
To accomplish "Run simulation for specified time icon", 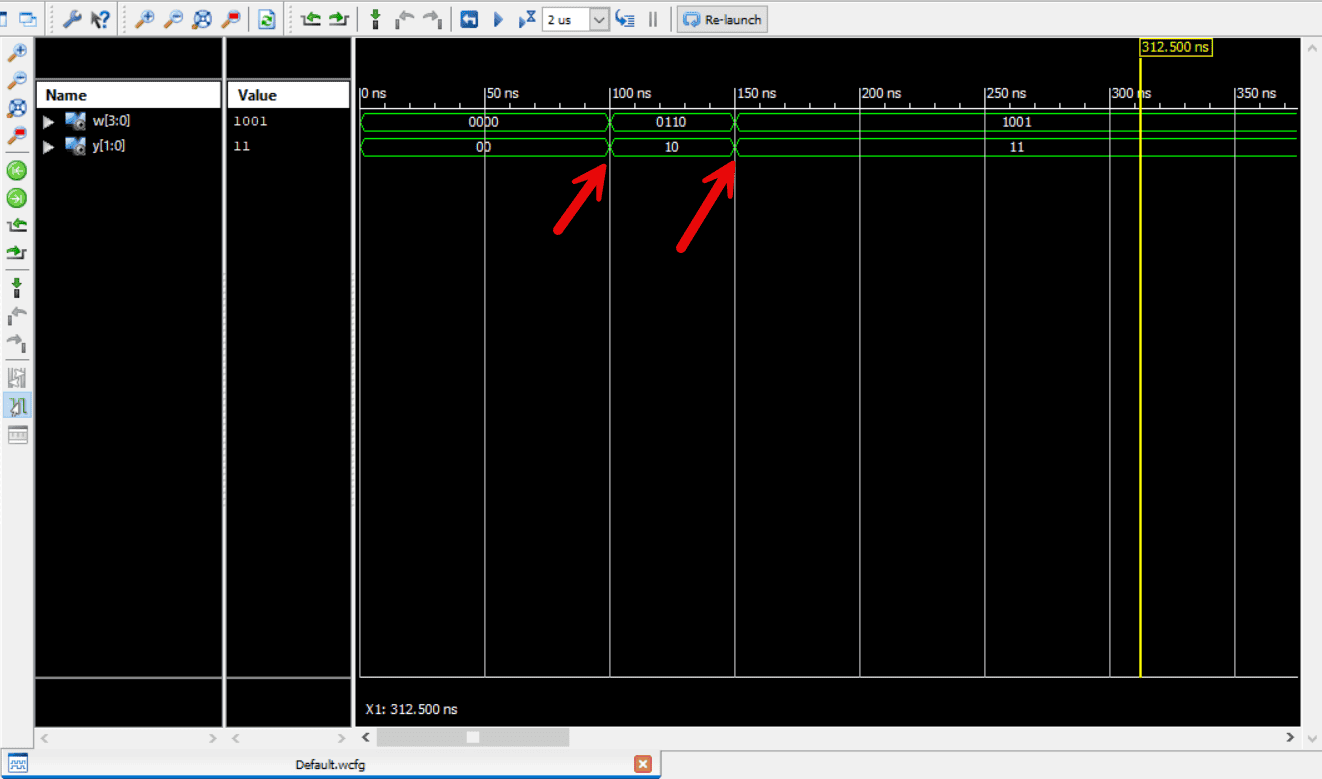I will (x=527, y=18).
